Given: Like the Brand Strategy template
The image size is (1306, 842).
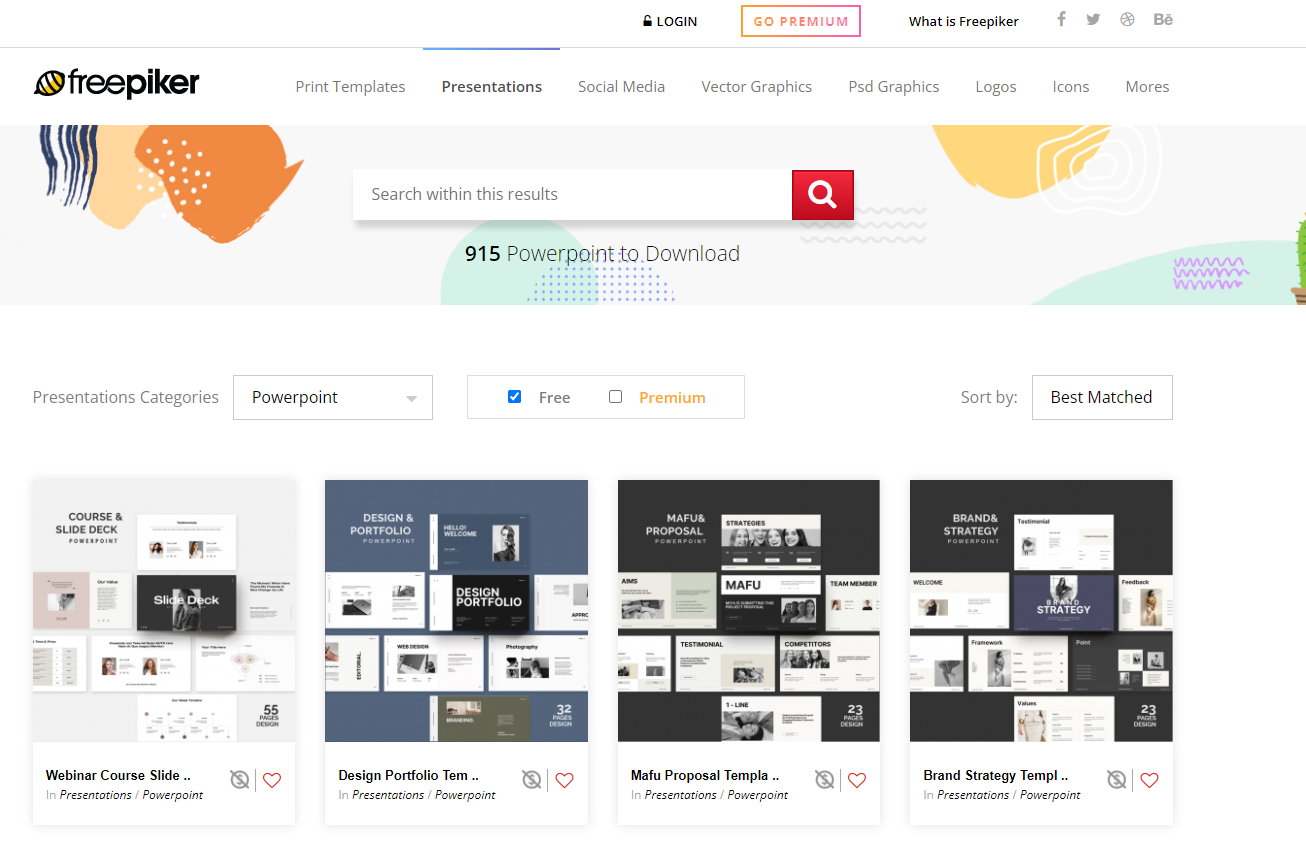Looking at the screenshot, I should (x=1149, y=780).
